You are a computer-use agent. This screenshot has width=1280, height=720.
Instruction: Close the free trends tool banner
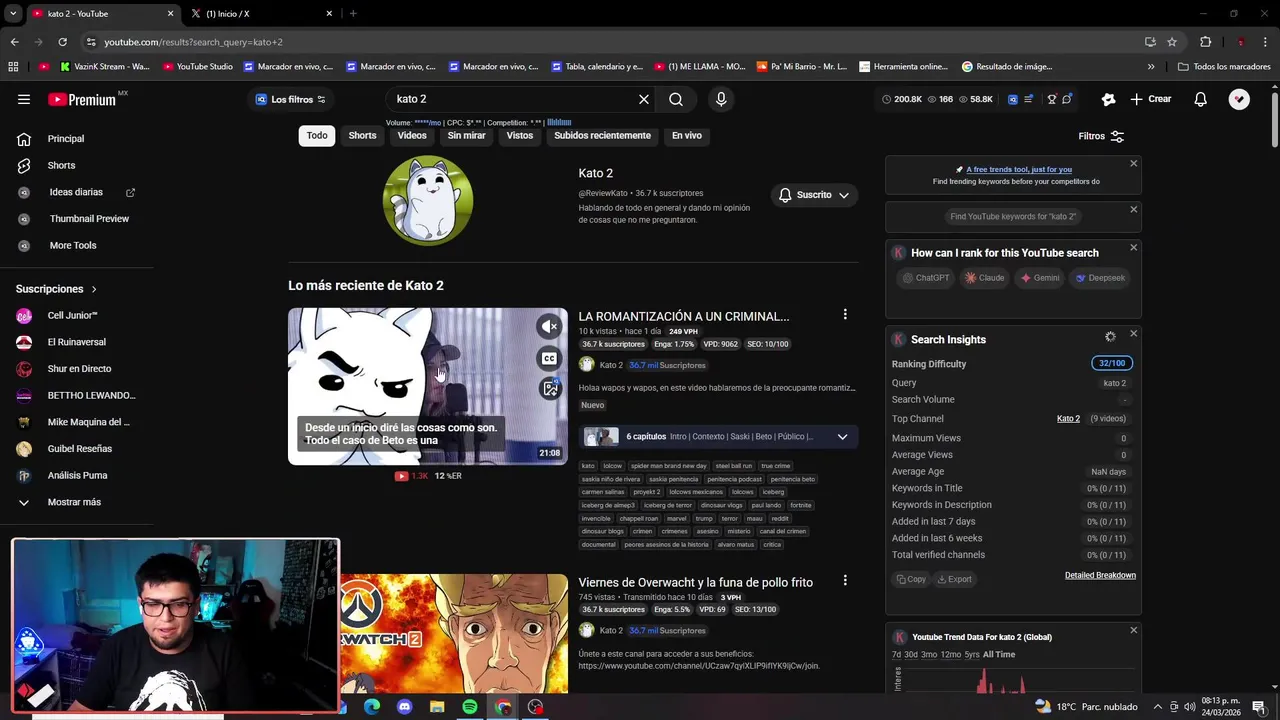pos(1133,163)
